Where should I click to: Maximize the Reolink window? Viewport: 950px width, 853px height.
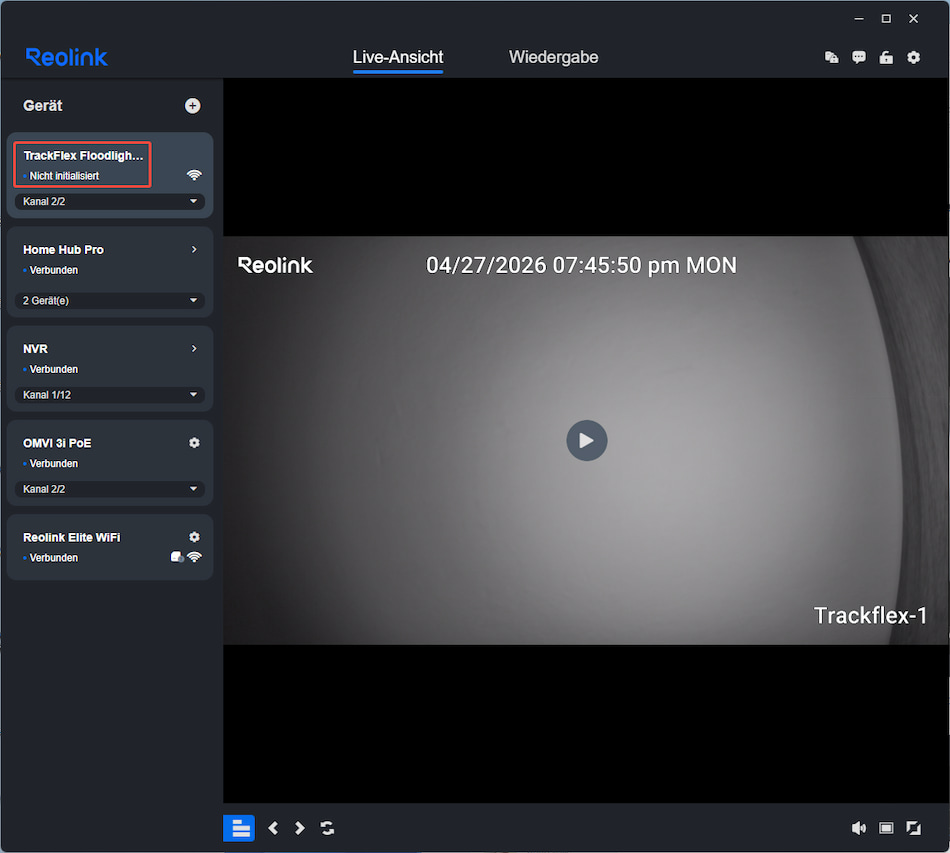(886, 19)
